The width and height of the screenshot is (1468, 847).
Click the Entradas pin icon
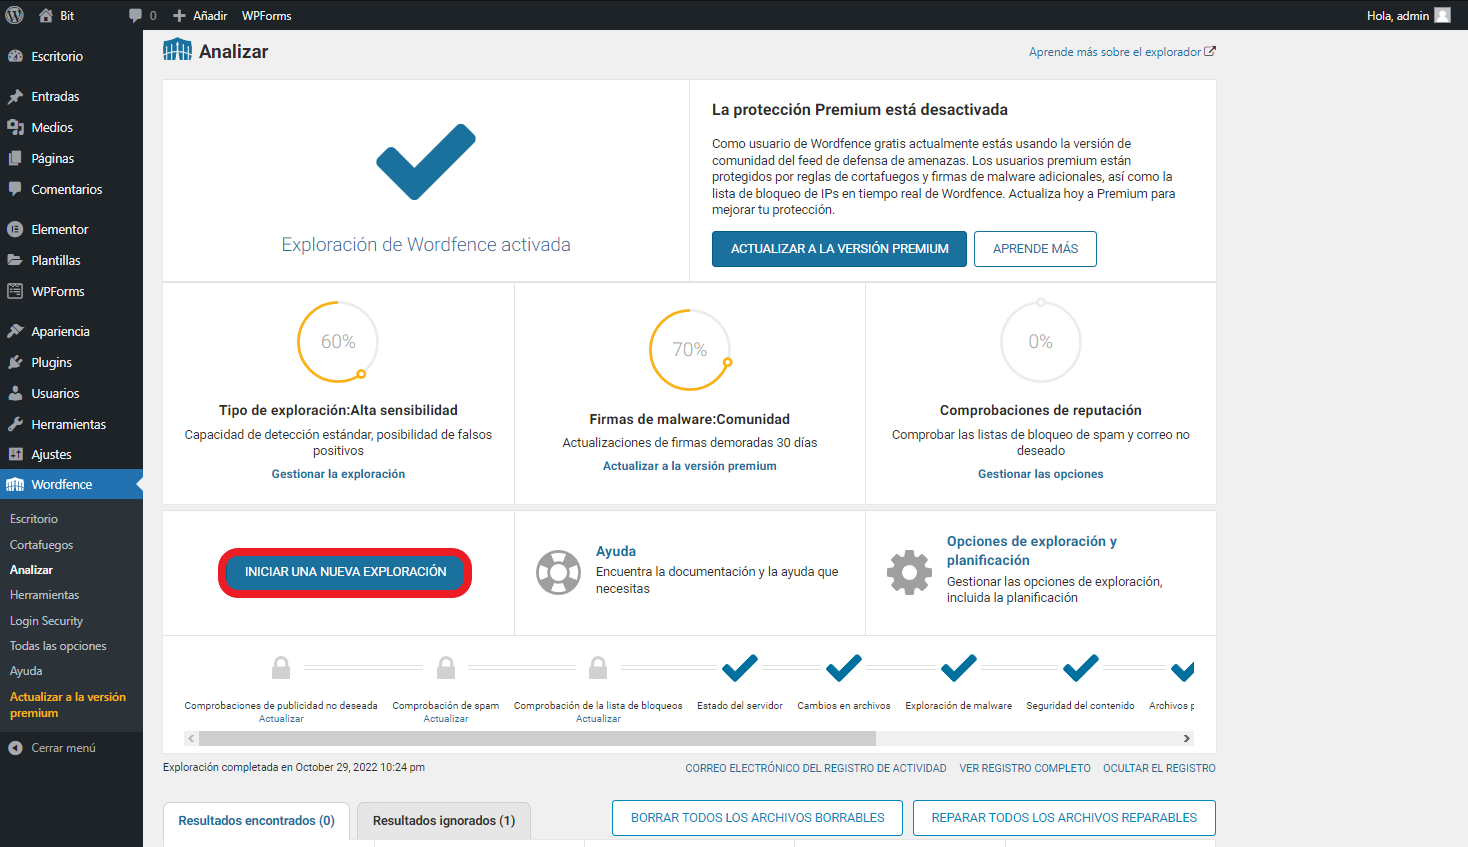coord(15,96)
